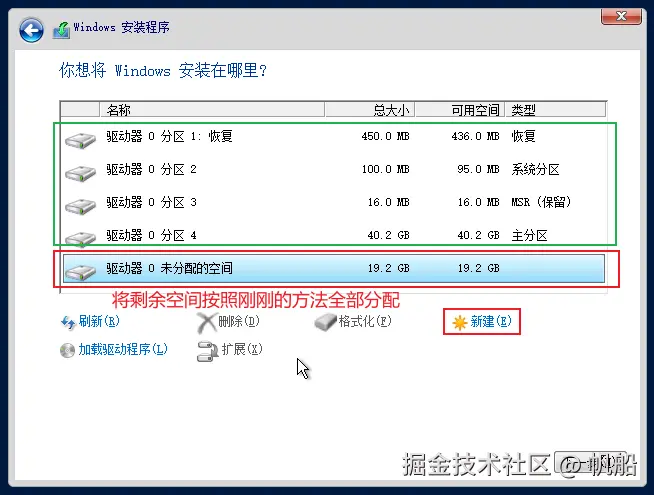The height and width of the screenshot is (495, 654).
Task: Click the refresh arrows icon
Action: pos(68,322)
